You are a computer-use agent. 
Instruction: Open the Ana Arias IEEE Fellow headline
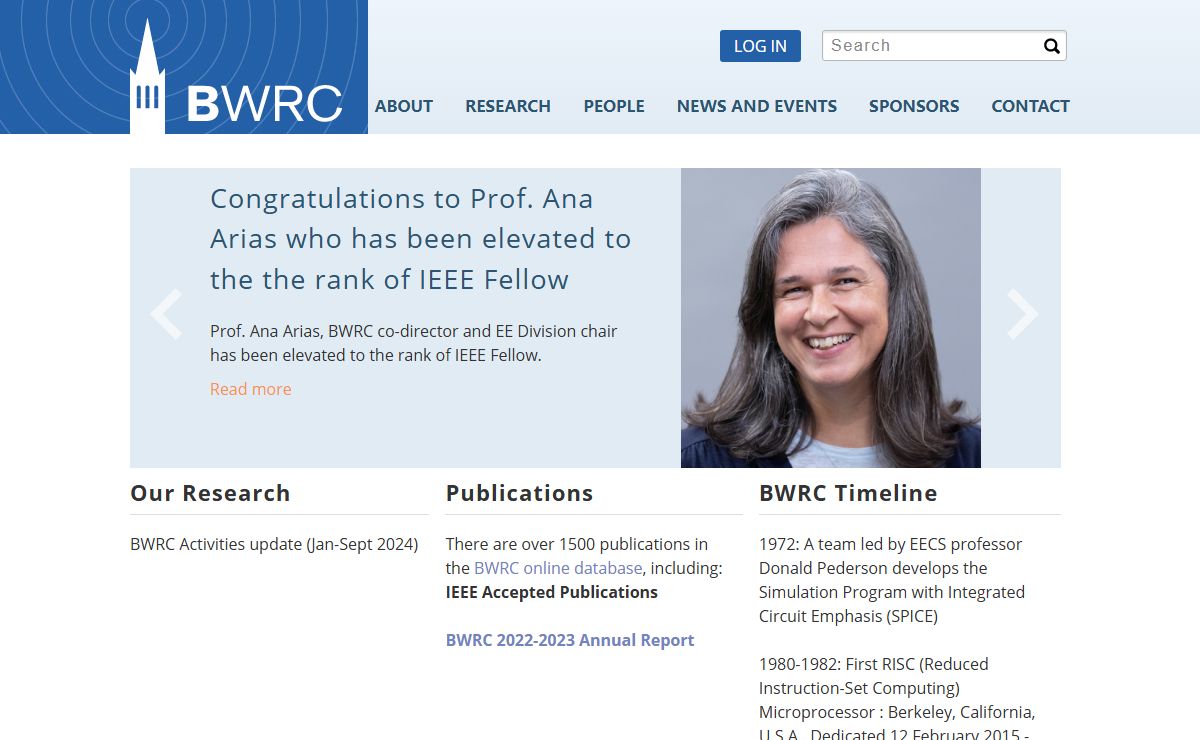pos(420,239)
